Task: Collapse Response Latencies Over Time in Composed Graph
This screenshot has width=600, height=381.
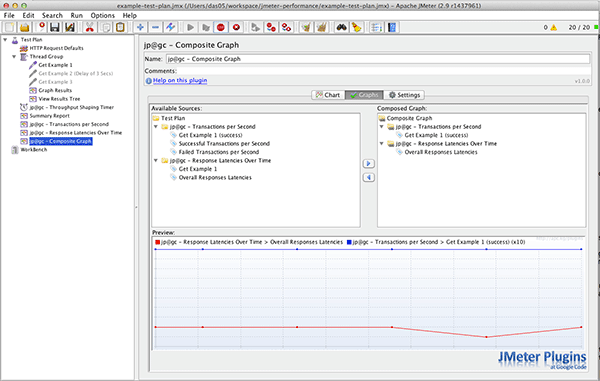Action: tap(382, 143)
